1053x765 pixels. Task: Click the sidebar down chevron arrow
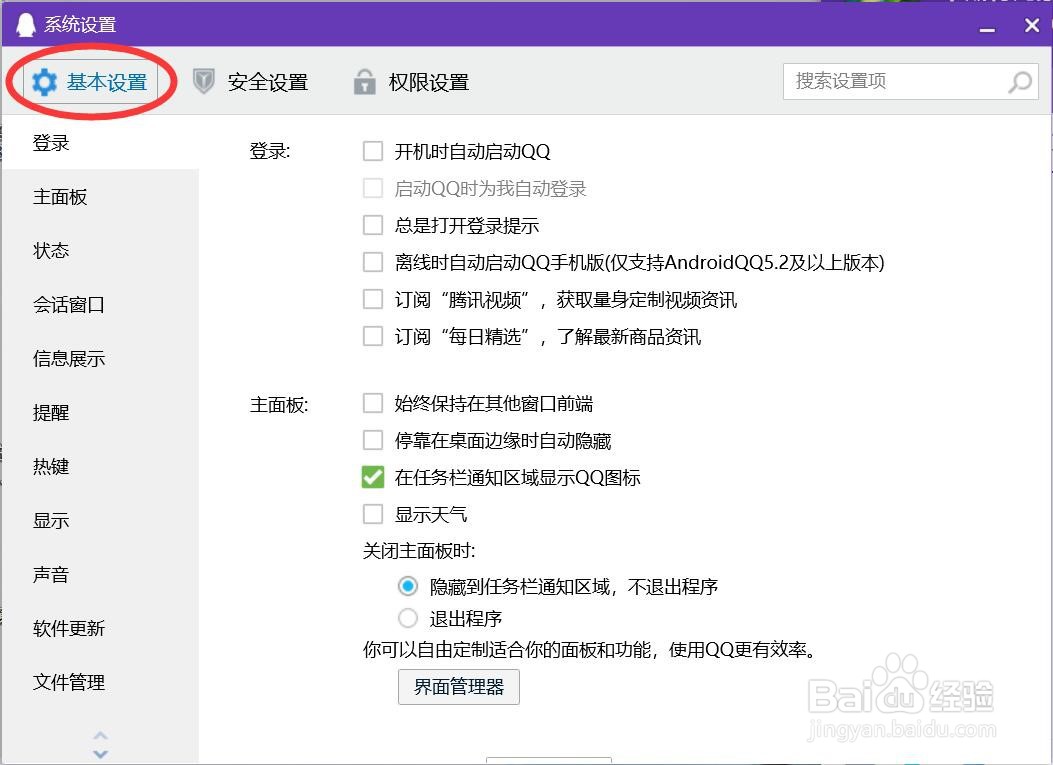tap(101, 754)
